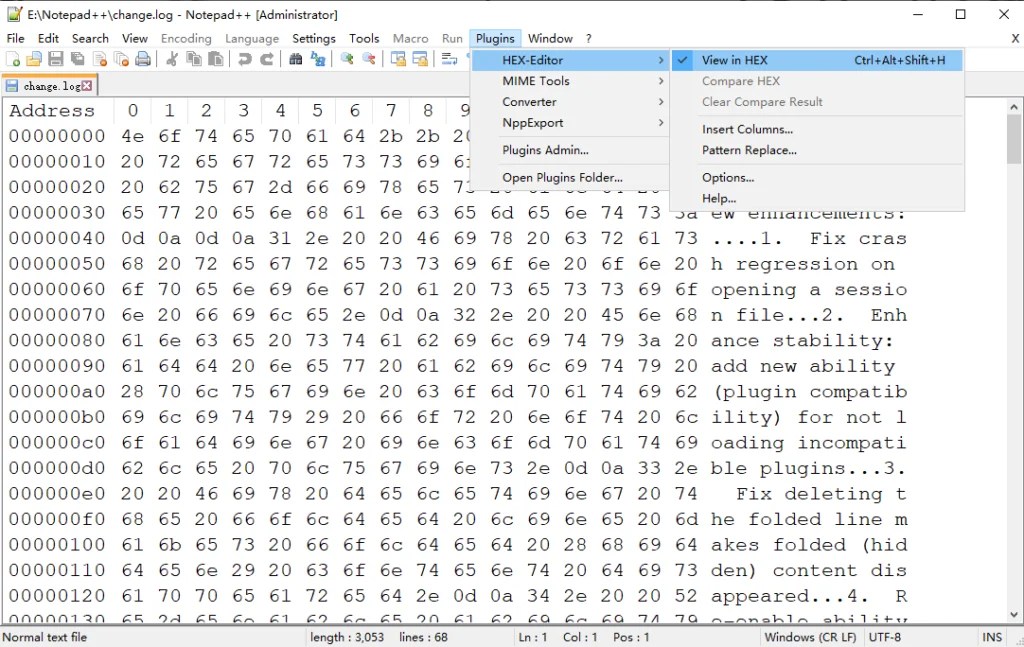Click 'Ln : 1' in status bar
Image resolution: width=1024 pixels, height=647 pixels.
[533, 637]
